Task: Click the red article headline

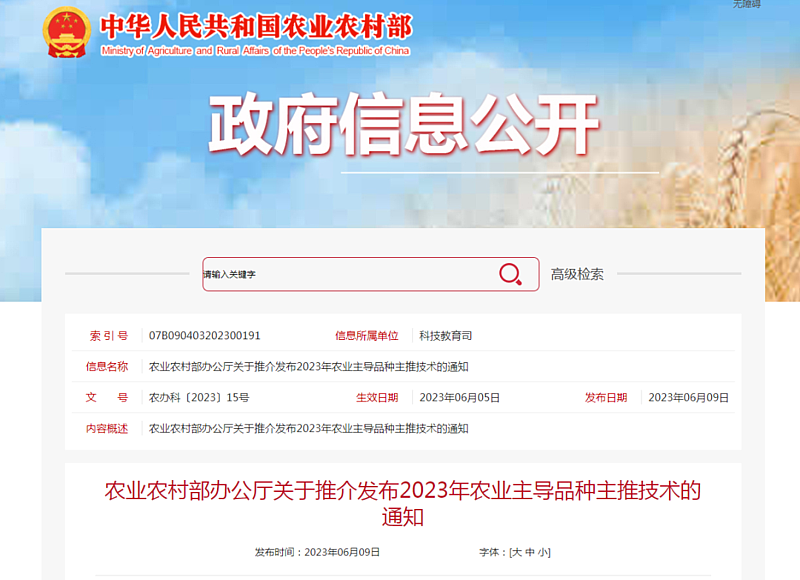Action: [403, 503]
